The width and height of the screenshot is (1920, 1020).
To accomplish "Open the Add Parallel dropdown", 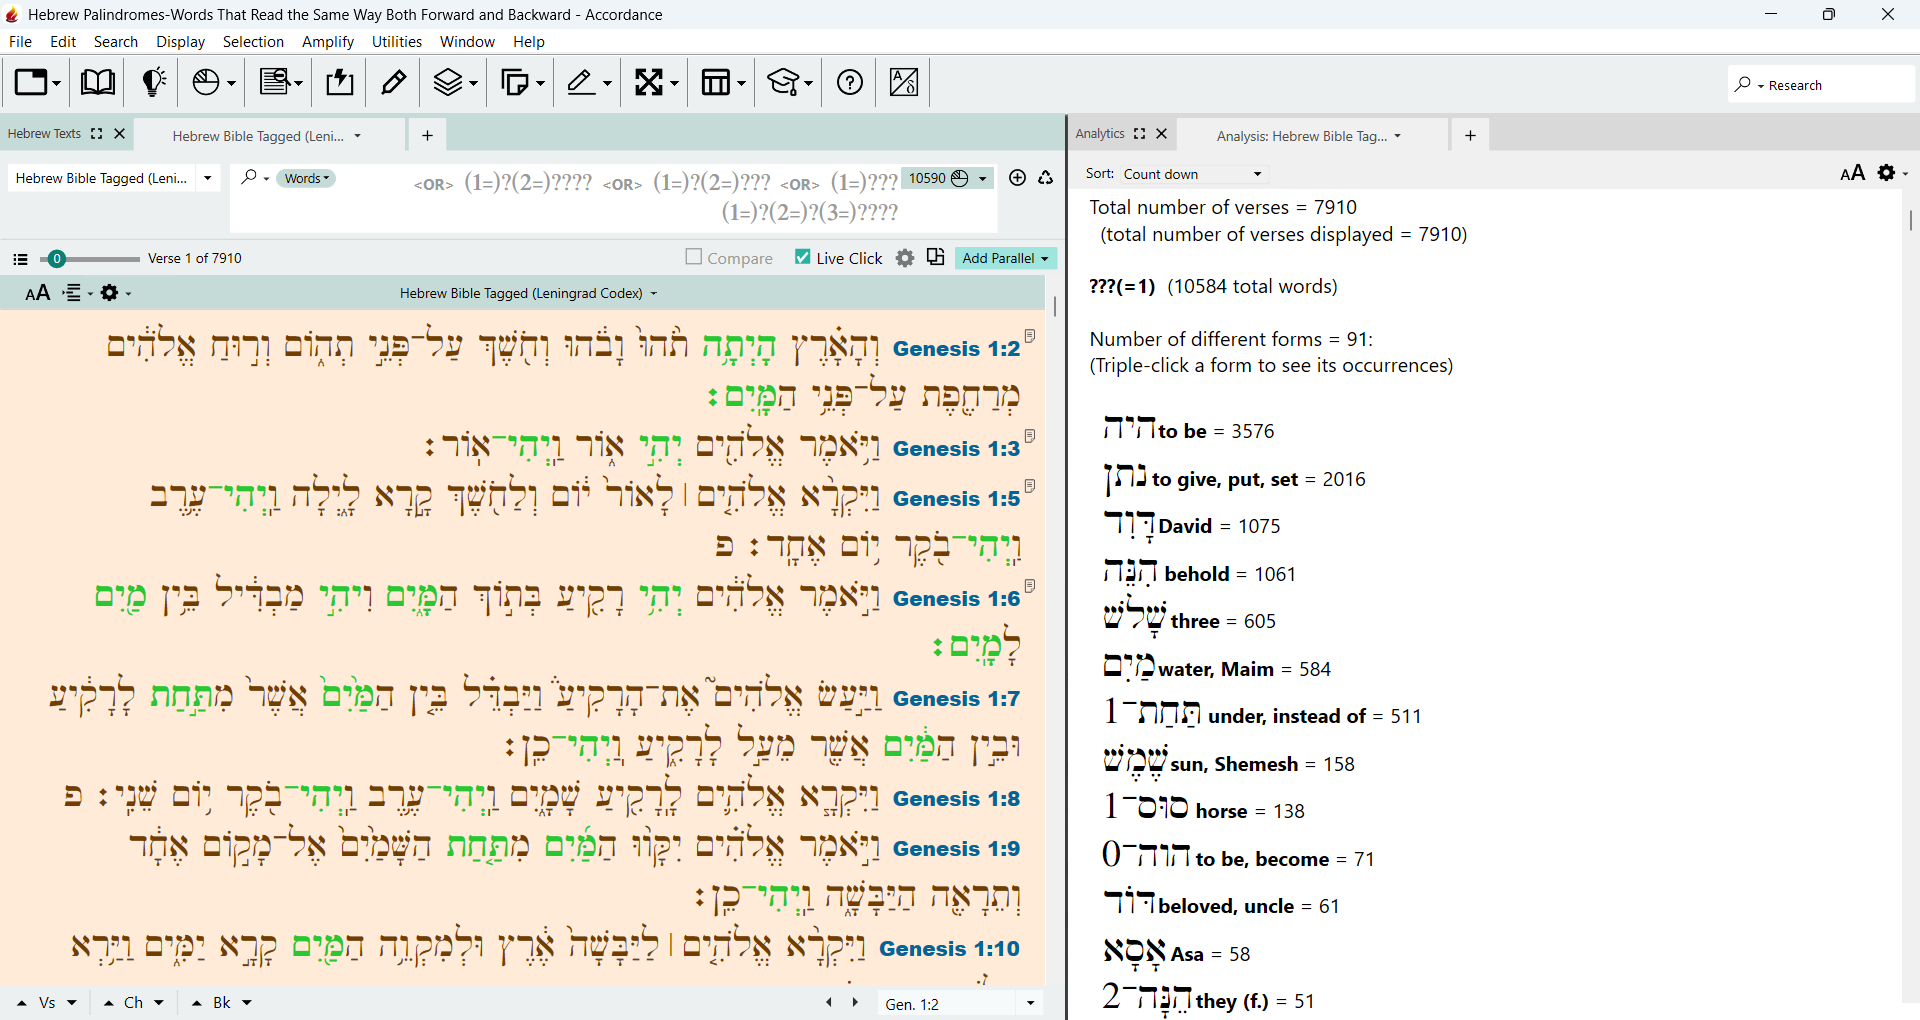I will (1005, 258).
